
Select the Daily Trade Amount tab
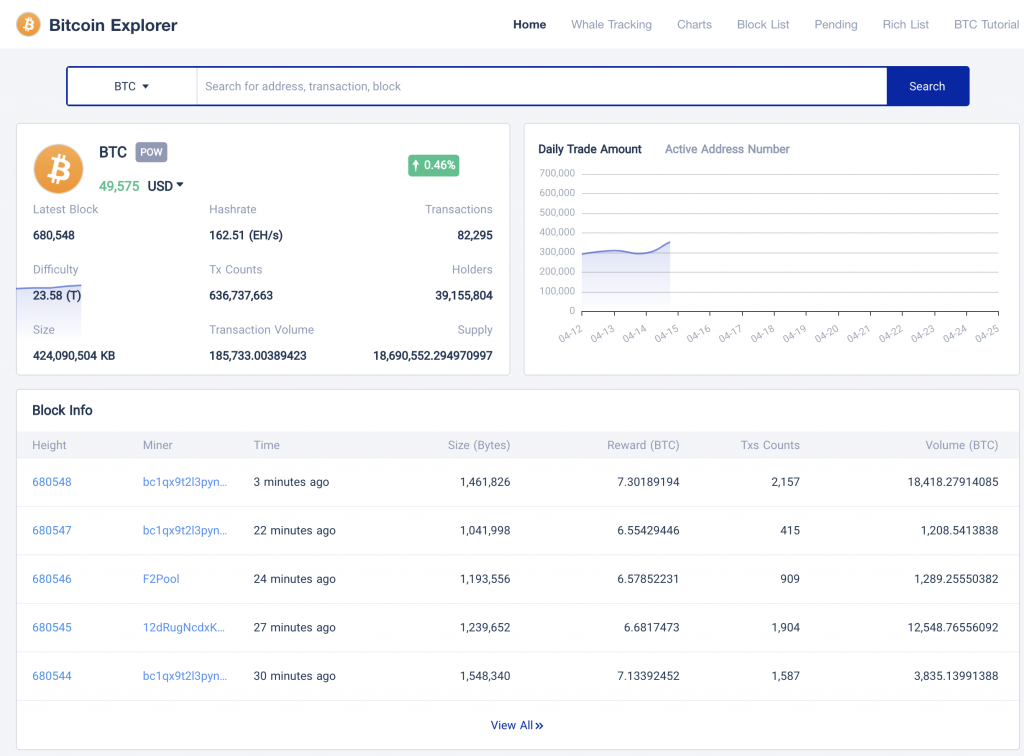coord(590,149)
